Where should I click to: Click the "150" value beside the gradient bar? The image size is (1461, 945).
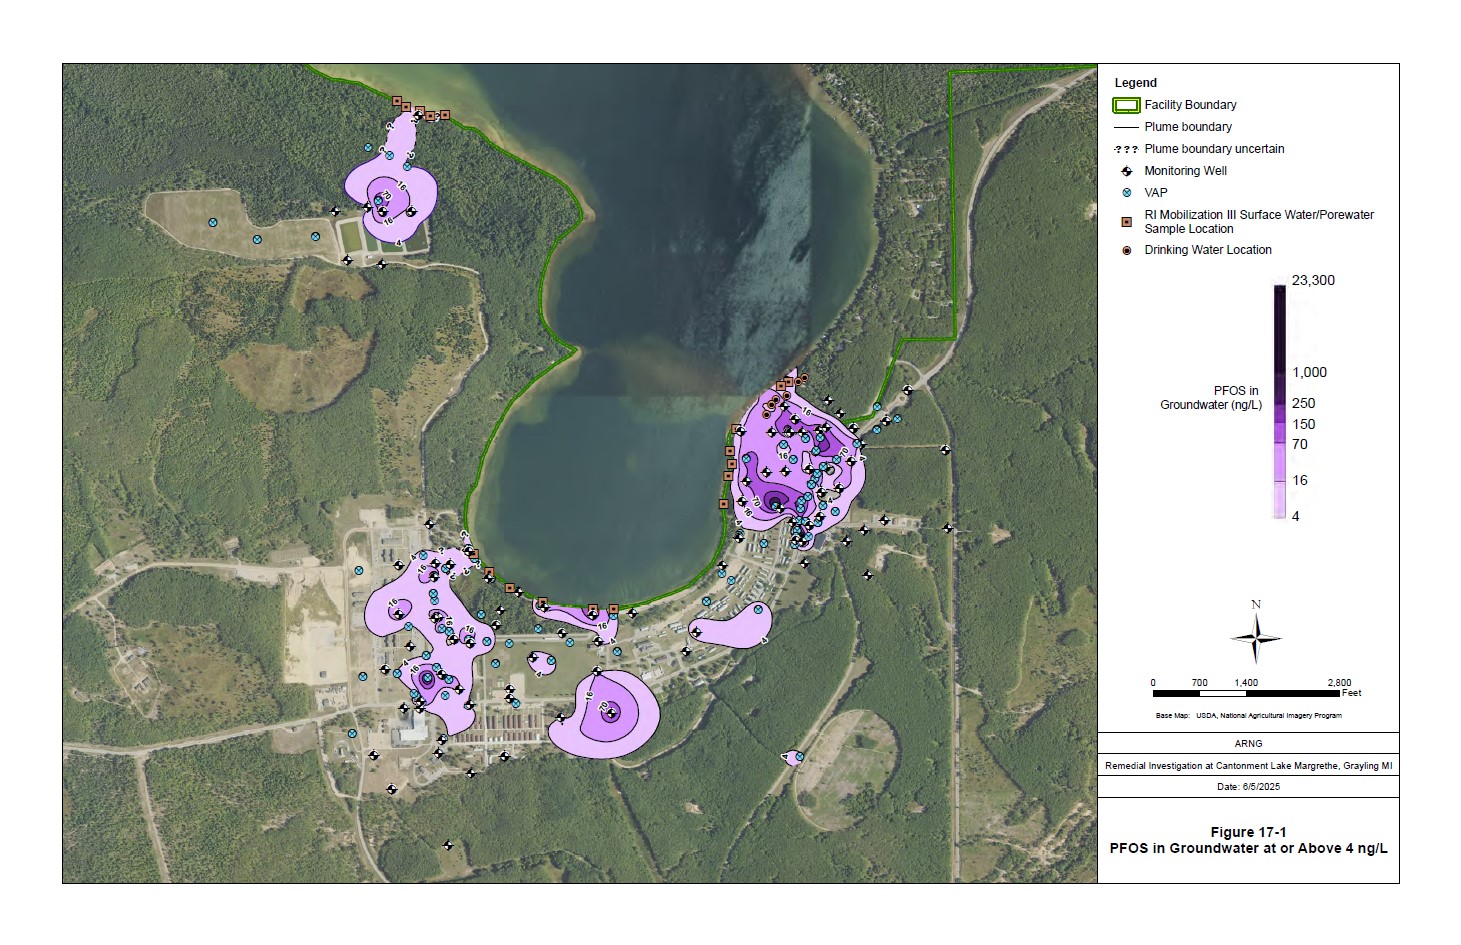[x=1304, y=425]
